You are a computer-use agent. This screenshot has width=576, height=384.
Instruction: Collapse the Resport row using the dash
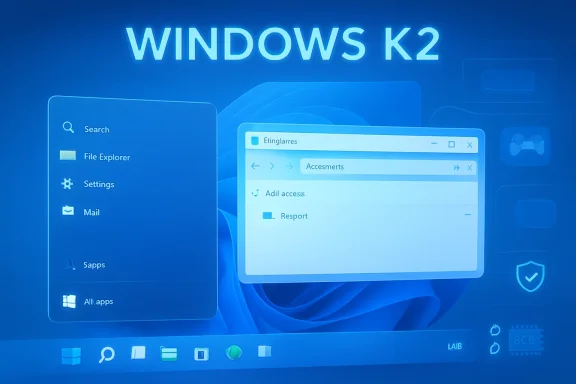(x=468, y=215)
